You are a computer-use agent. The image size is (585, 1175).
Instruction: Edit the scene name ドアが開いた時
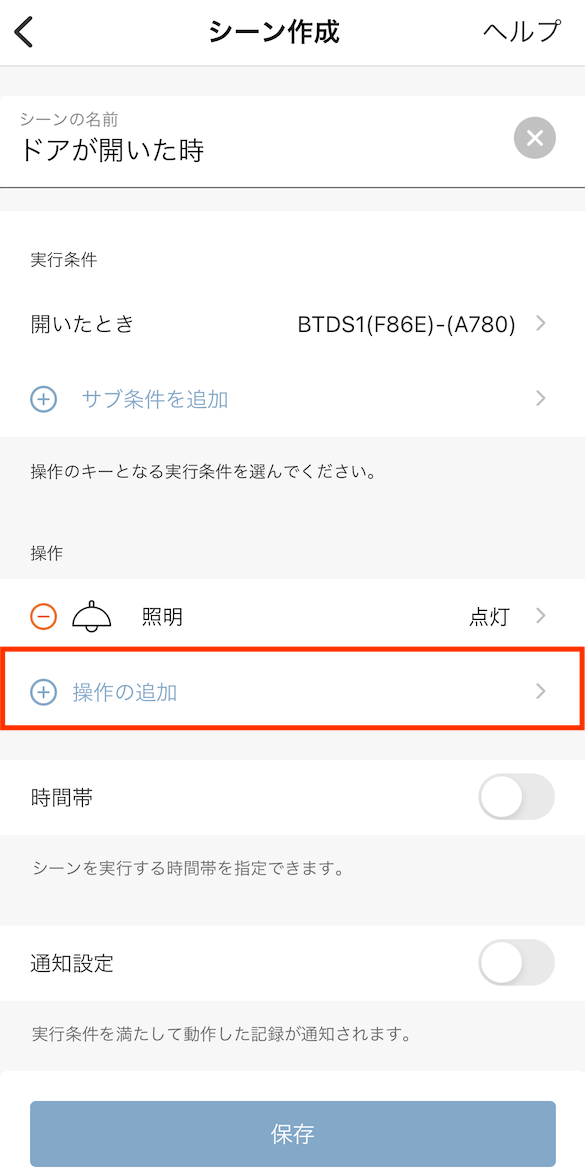click(x=112, y=151)
